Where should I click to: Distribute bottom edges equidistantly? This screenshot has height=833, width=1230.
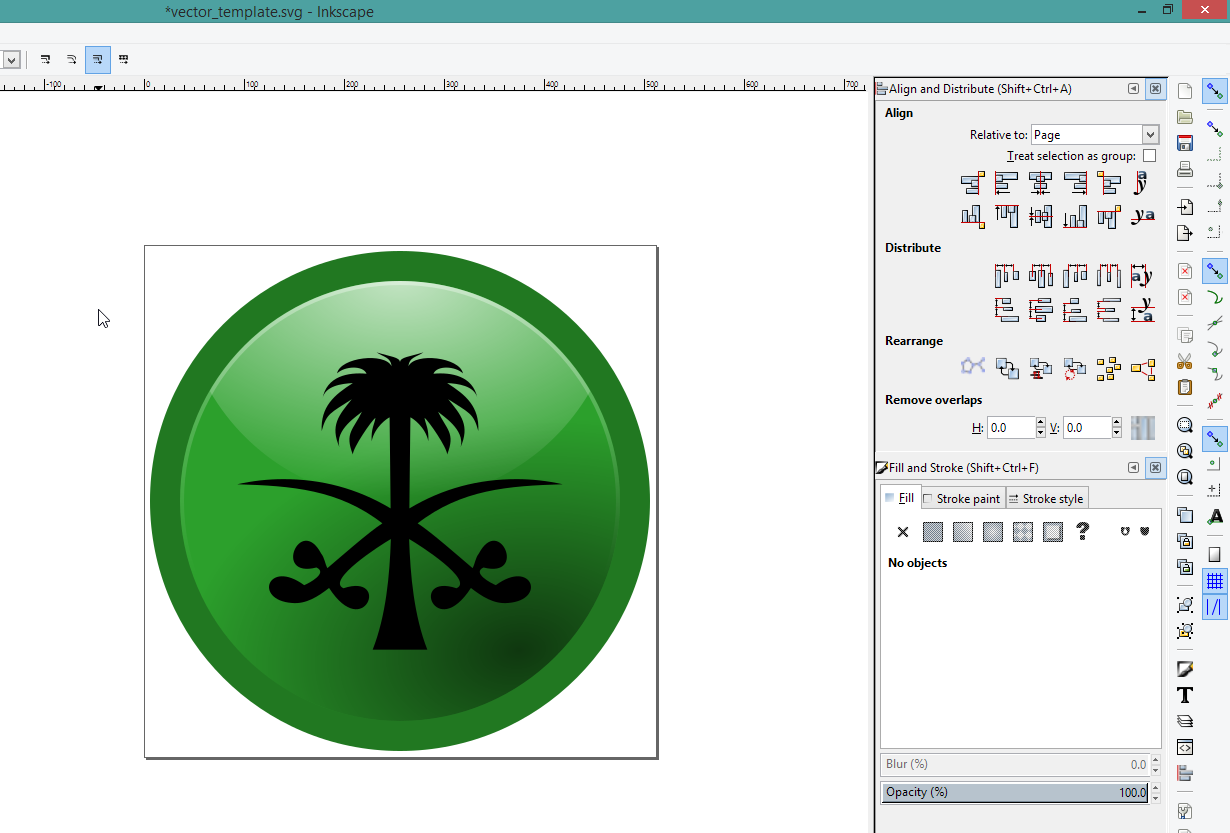[1075, 310]
